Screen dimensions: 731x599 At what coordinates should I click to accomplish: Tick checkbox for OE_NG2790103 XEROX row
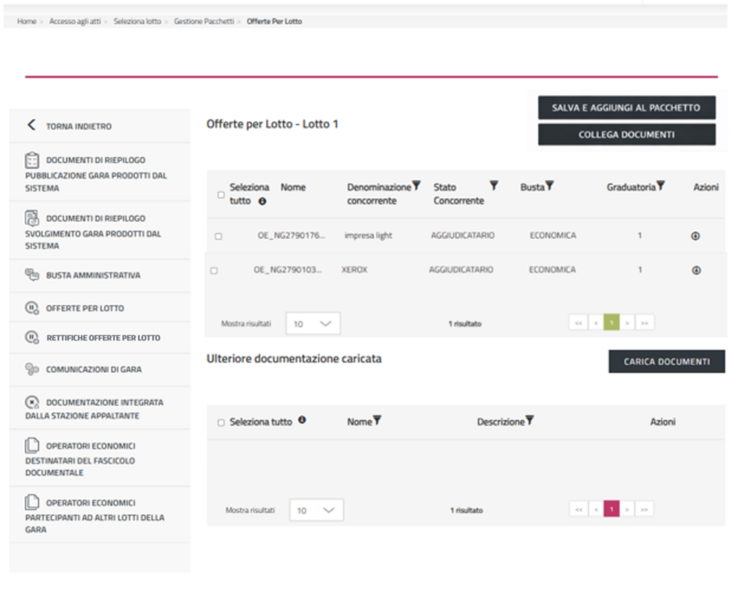click(x=214, y=270)
